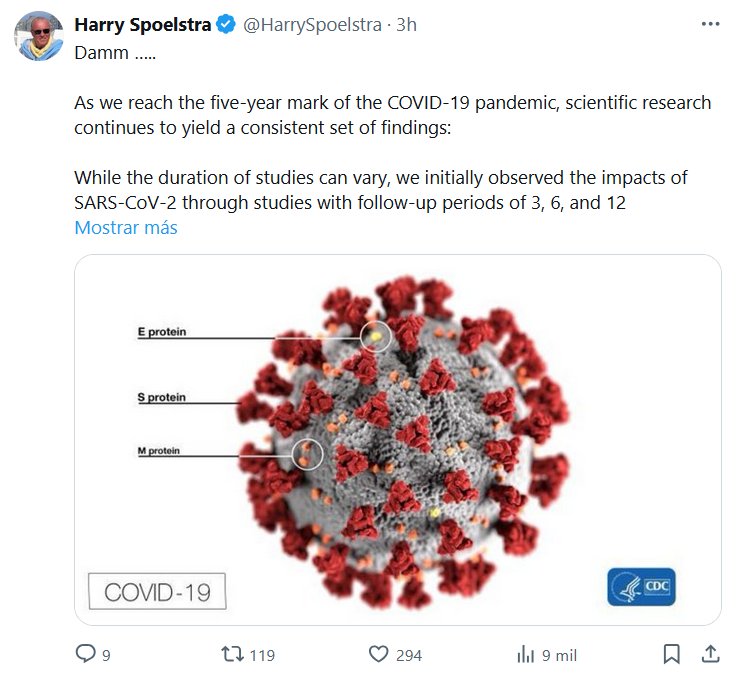The height and width of the screenshot is (680, 736).
Task: Click the CDC logo in the image
Action: pyautogui.click(x=641, y=586)
